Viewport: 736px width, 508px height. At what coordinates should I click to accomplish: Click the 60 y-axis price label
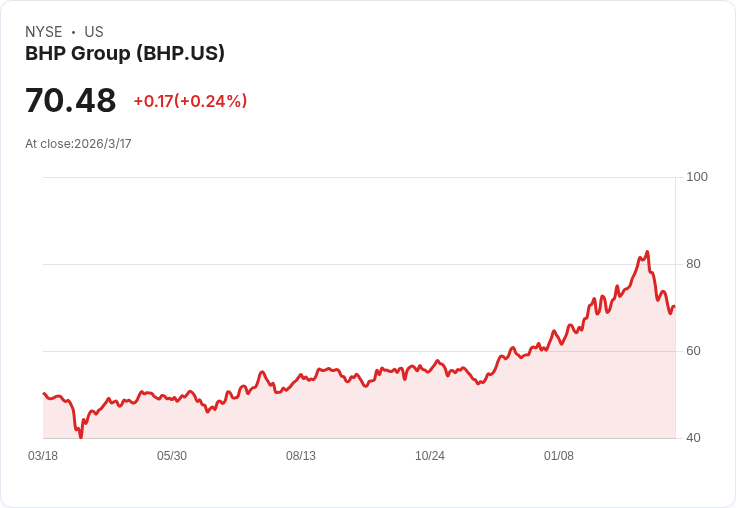tap(693, 351)
